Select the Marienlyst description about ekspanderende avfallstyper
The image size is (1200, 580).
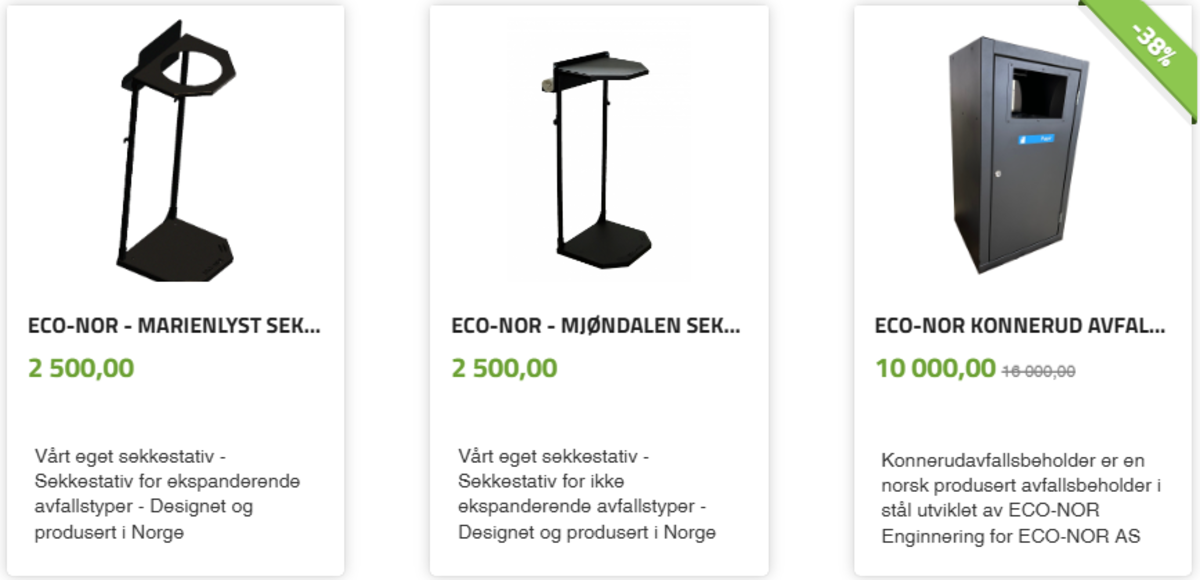tap(167, 494)
